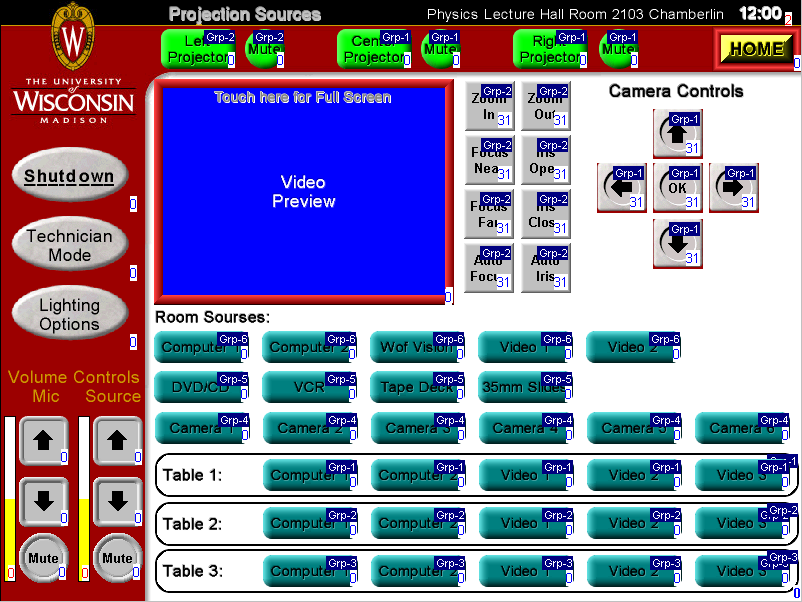Click the camera OK center button
The width and height of the screenshot is (802, 602).
tap(678, 188)
